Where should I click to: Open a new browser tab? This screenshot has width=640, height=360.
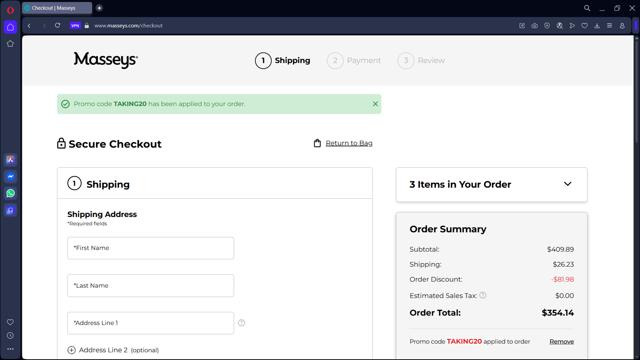point(99,8)
